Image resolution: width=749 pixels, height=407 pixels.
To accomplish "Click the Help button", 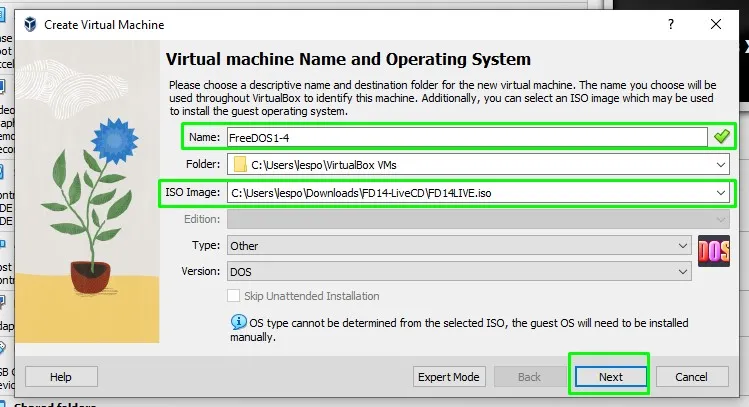I will click(x=61, y=377).
